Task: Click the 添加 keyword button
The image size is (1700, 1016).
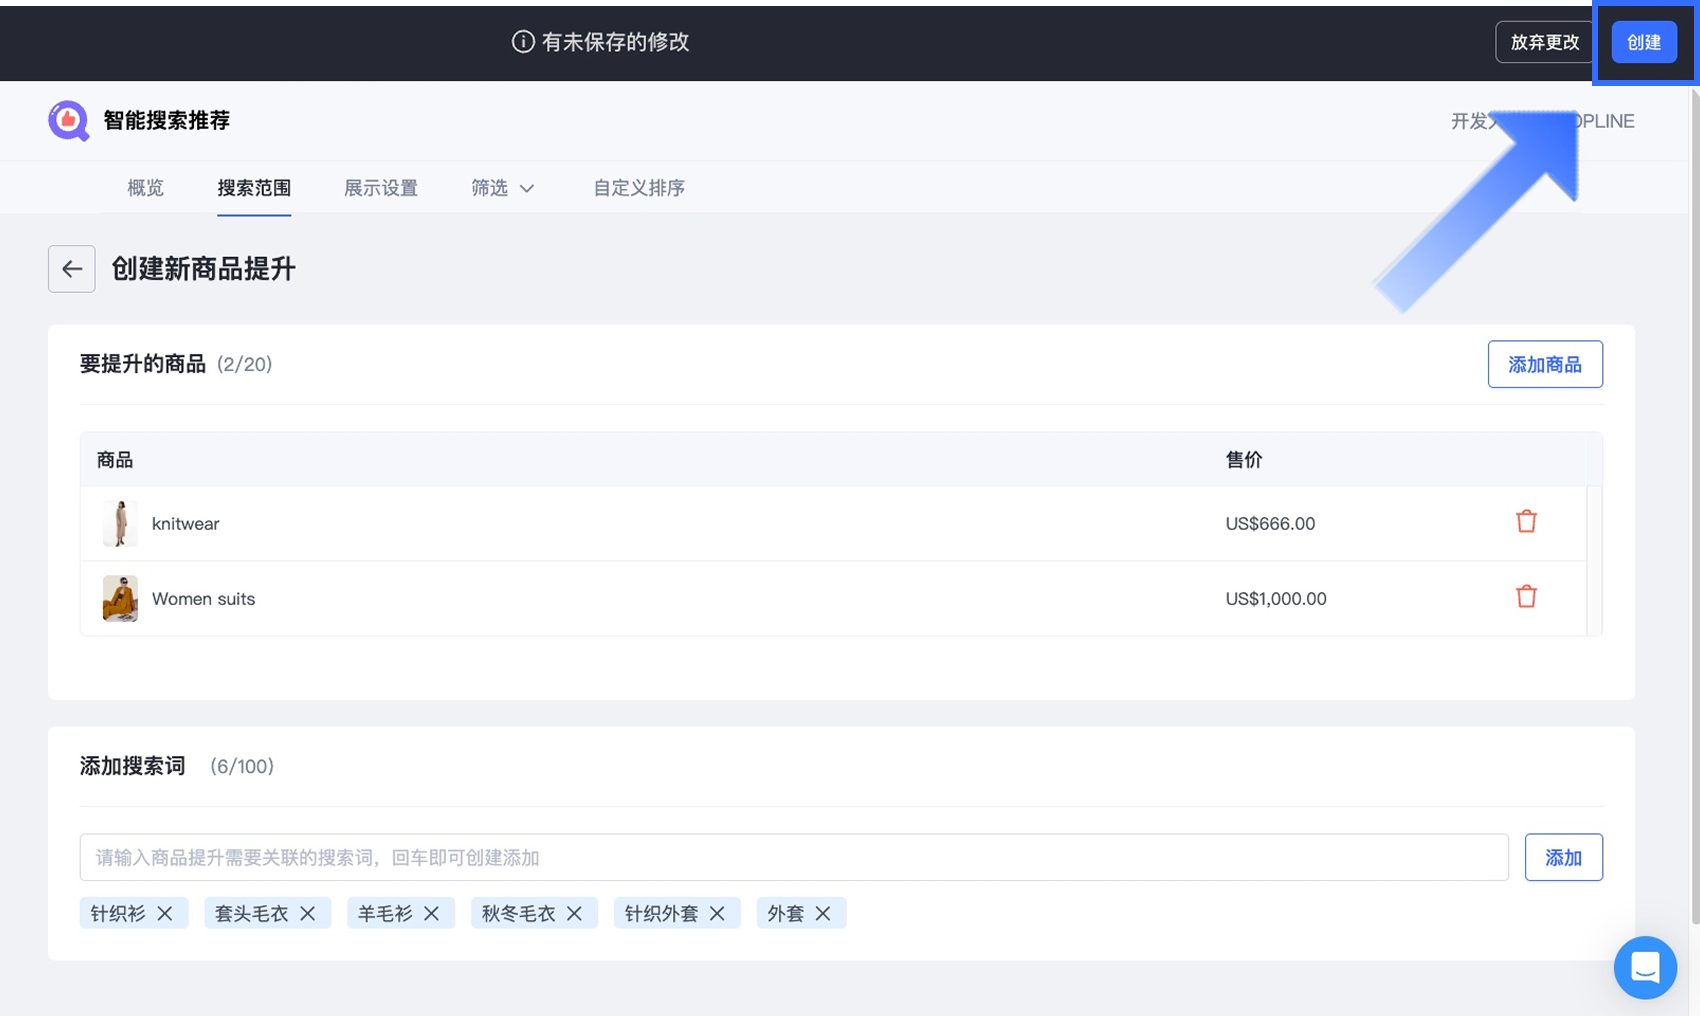Action: click(1564, 857)
